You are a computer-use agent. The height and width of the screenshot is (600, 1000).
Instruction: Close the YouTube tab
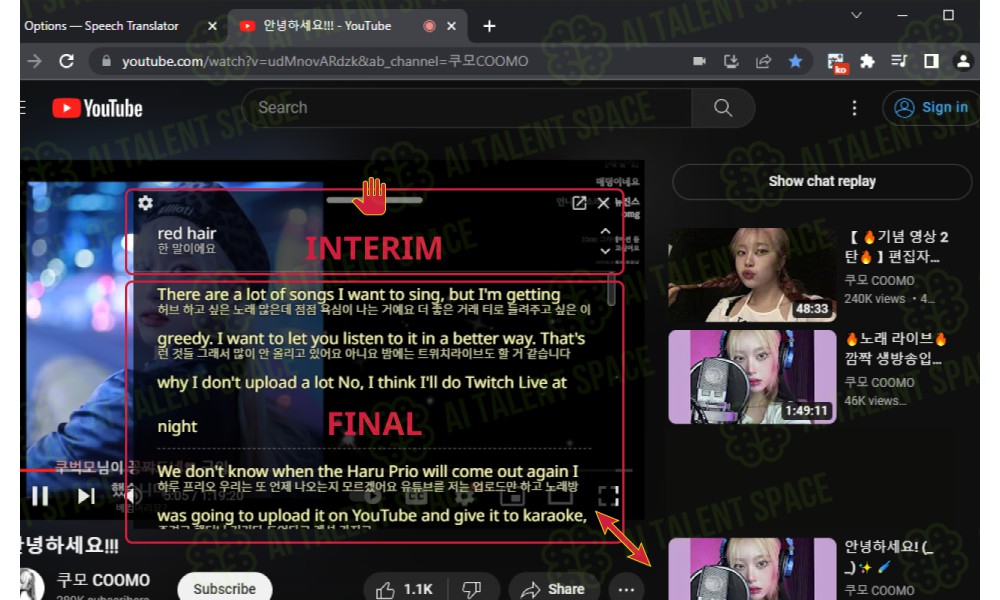pos(452,26)
